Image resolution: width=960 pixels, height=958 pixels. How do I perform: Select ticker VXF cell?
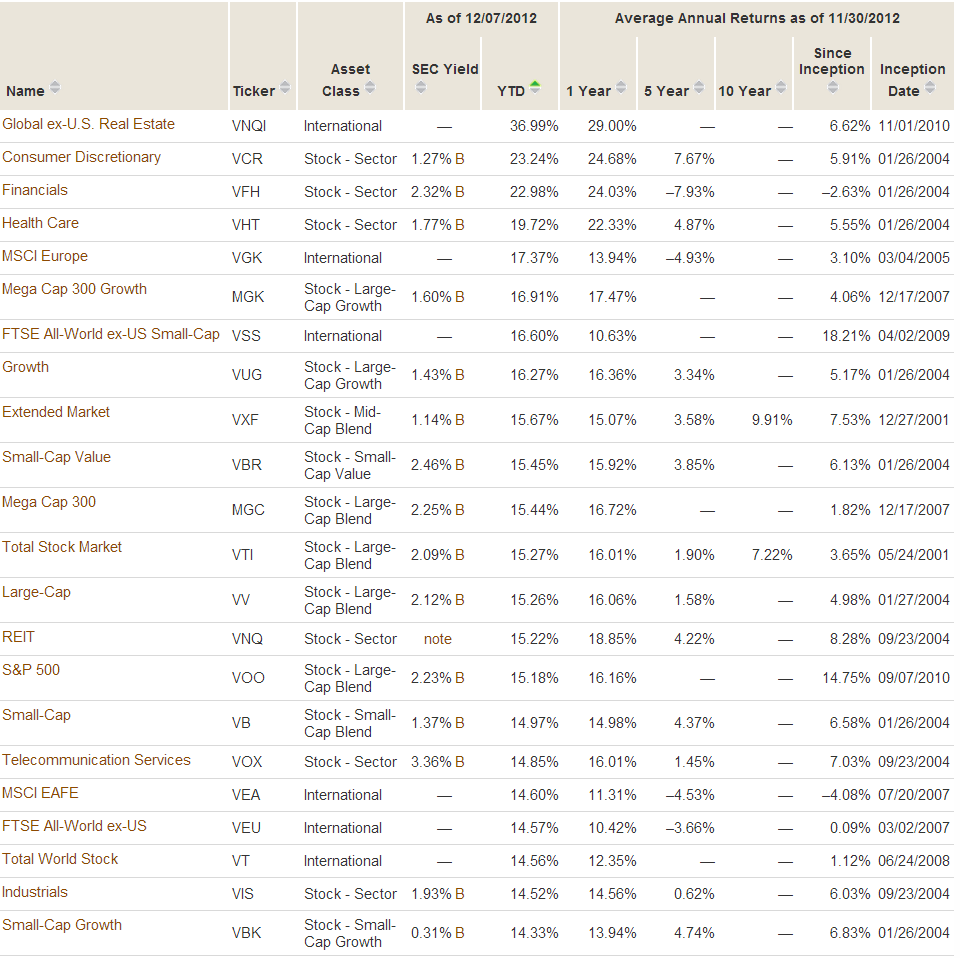(x=246, y=420)
